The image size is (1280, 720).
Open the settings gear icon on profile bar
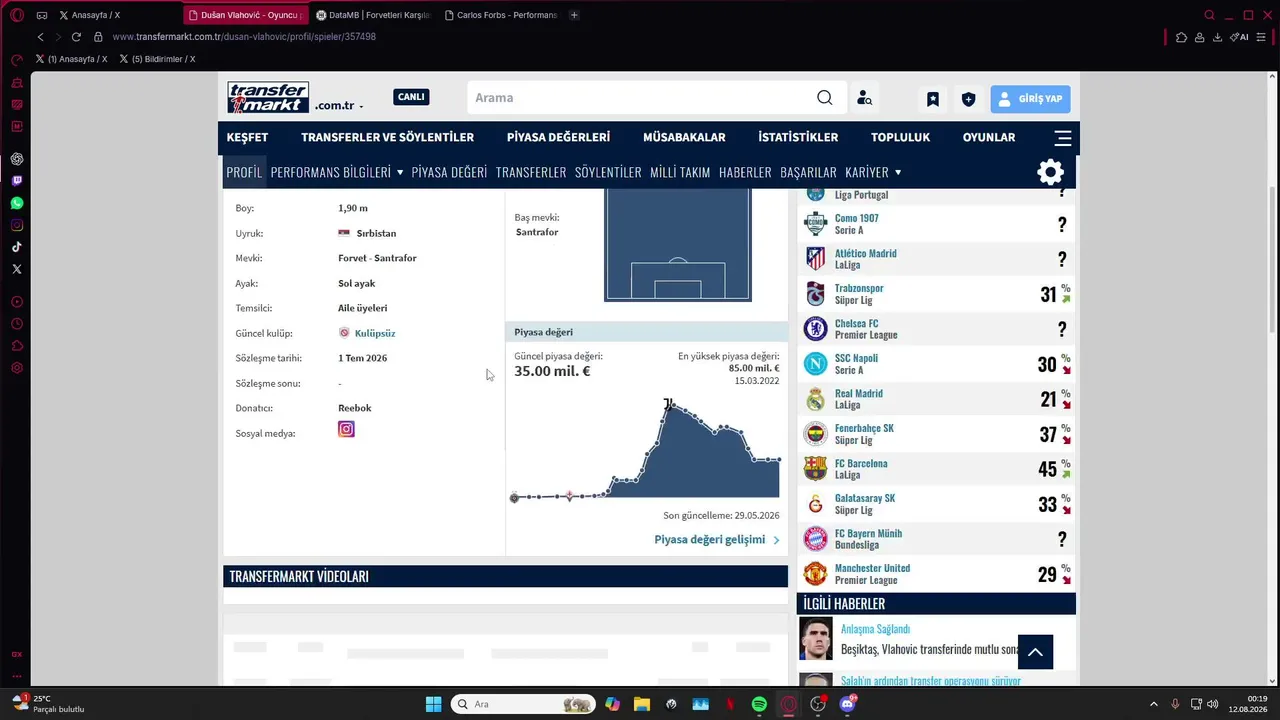1050,172
